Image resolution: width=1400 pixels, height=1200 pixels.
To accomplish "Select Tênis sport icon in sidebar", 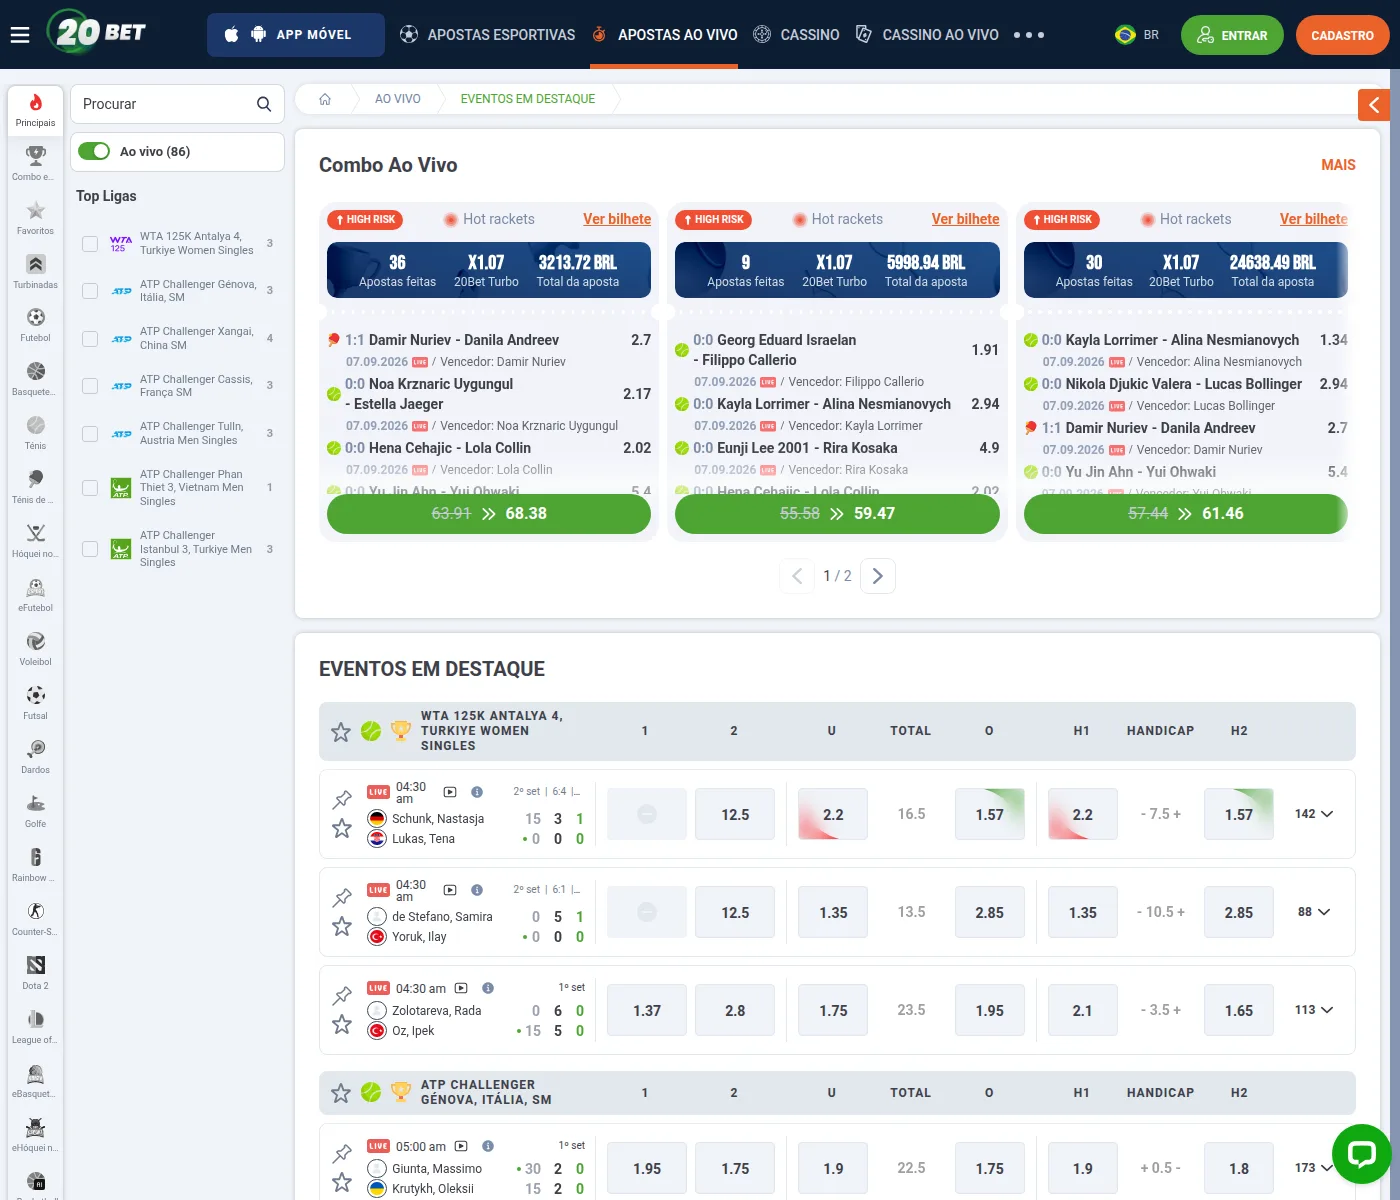I will point(35,433).
